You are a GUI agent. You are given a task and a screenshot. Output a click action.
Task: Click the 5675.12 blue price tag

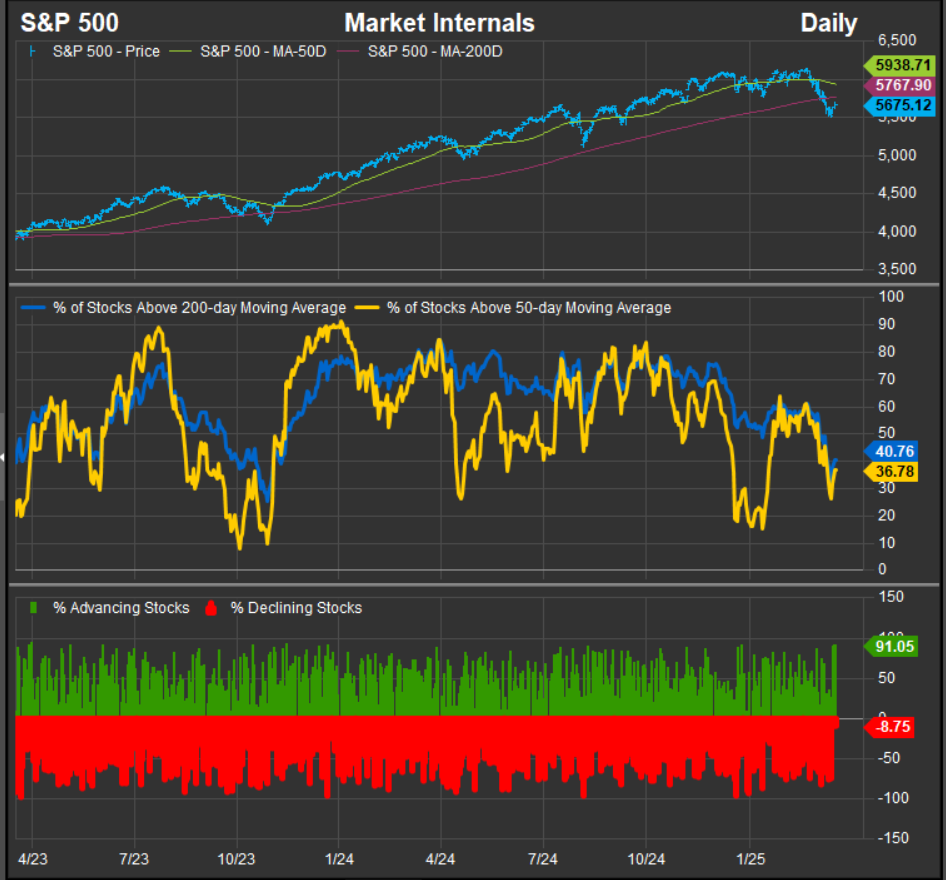[x=900, y=106]
